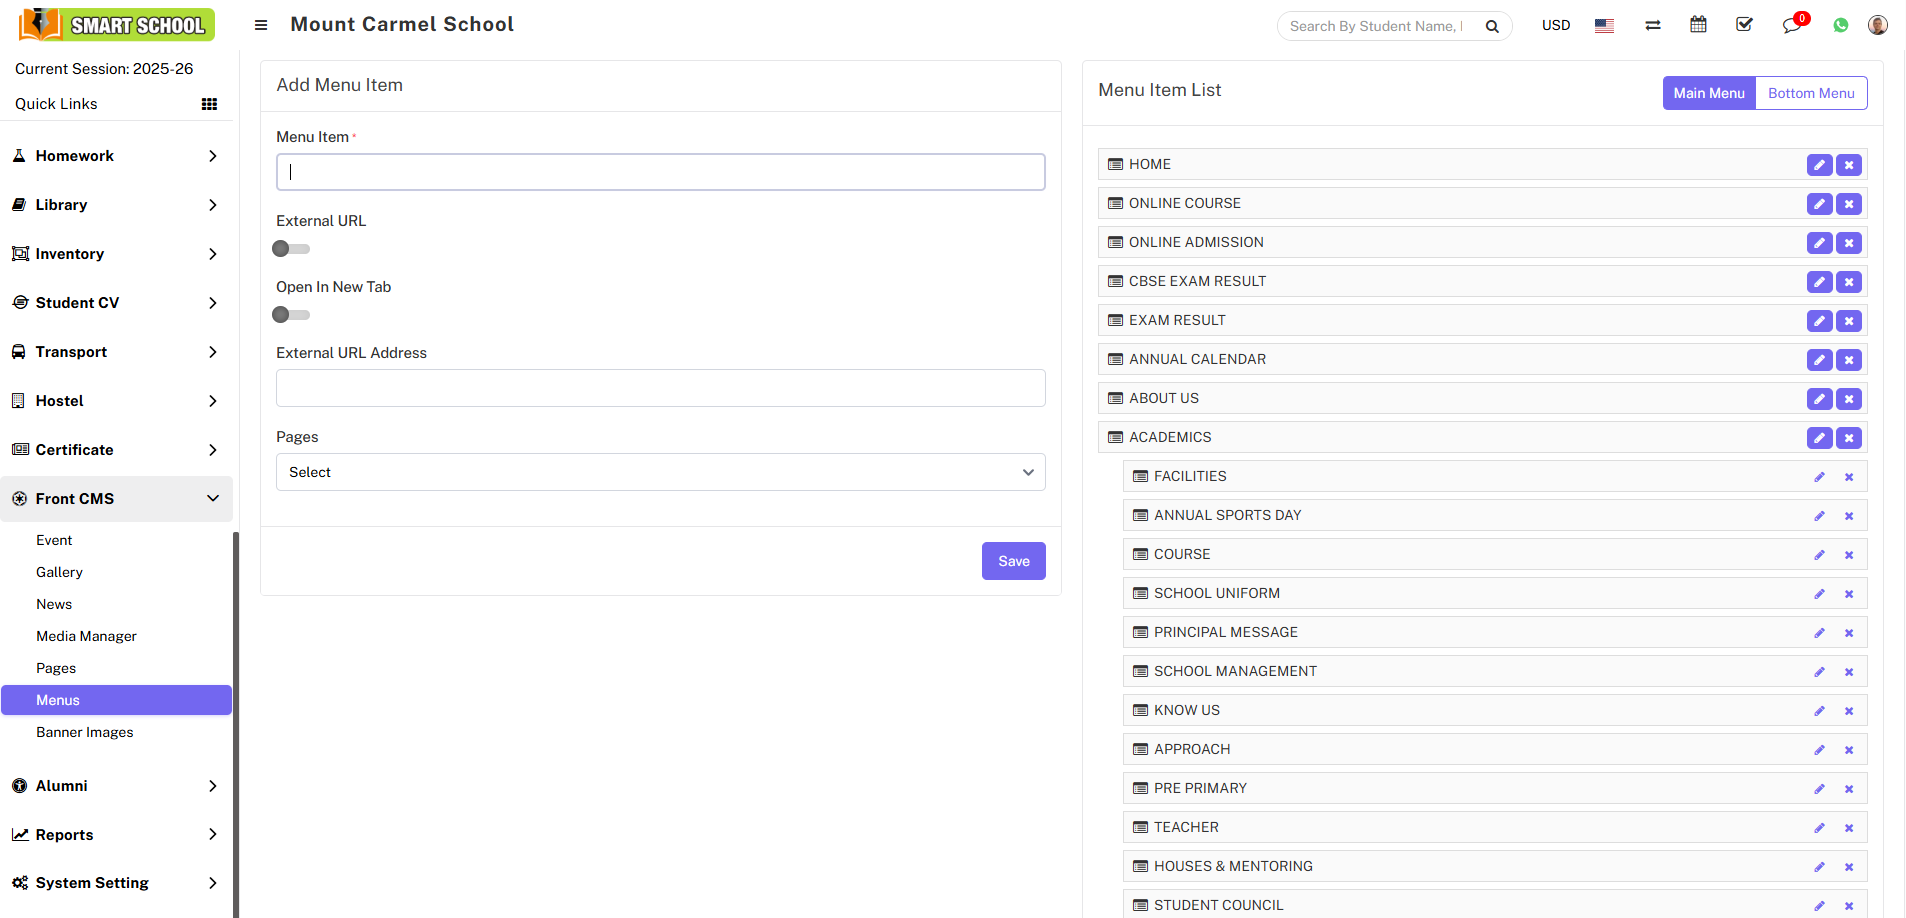1906x918 pixels.
Task: Enable the Open In New Tab toggle
Action: tap(290, 314)
